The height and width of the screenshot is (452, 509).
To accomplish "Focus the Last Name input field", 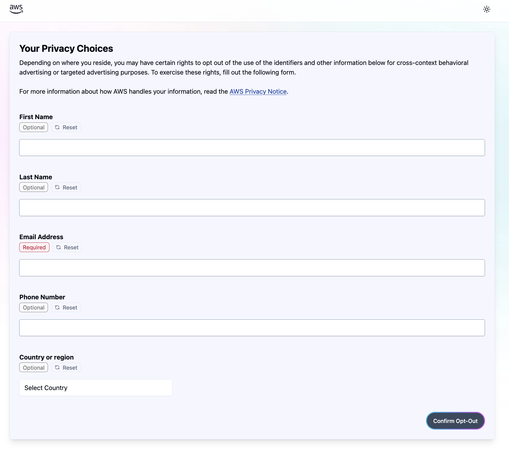I will pyautogui.click(x=252, y=208).
